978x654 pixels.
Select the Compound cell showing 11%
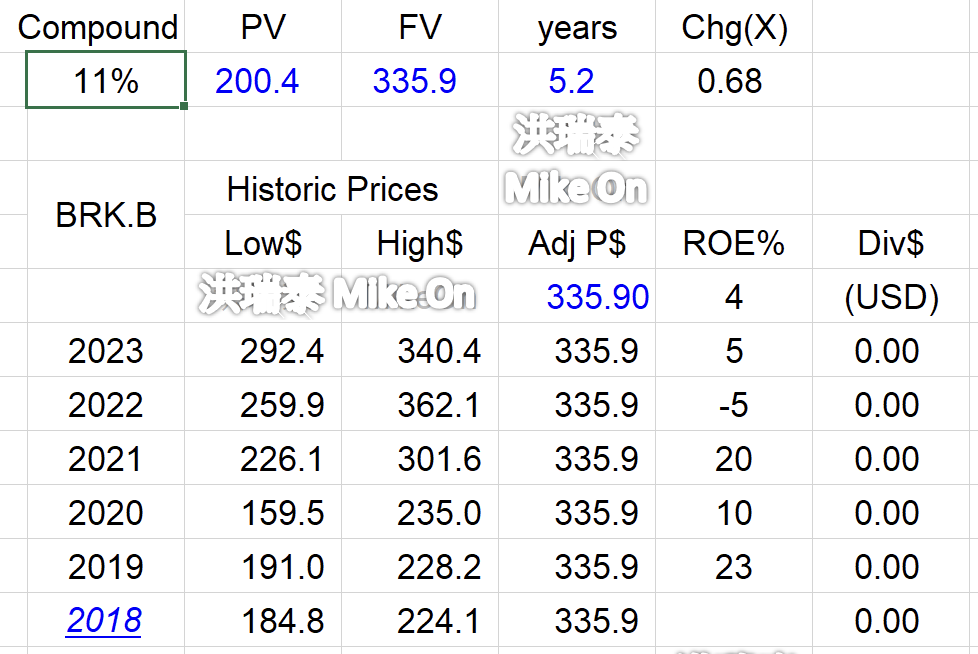coord(106,80)
